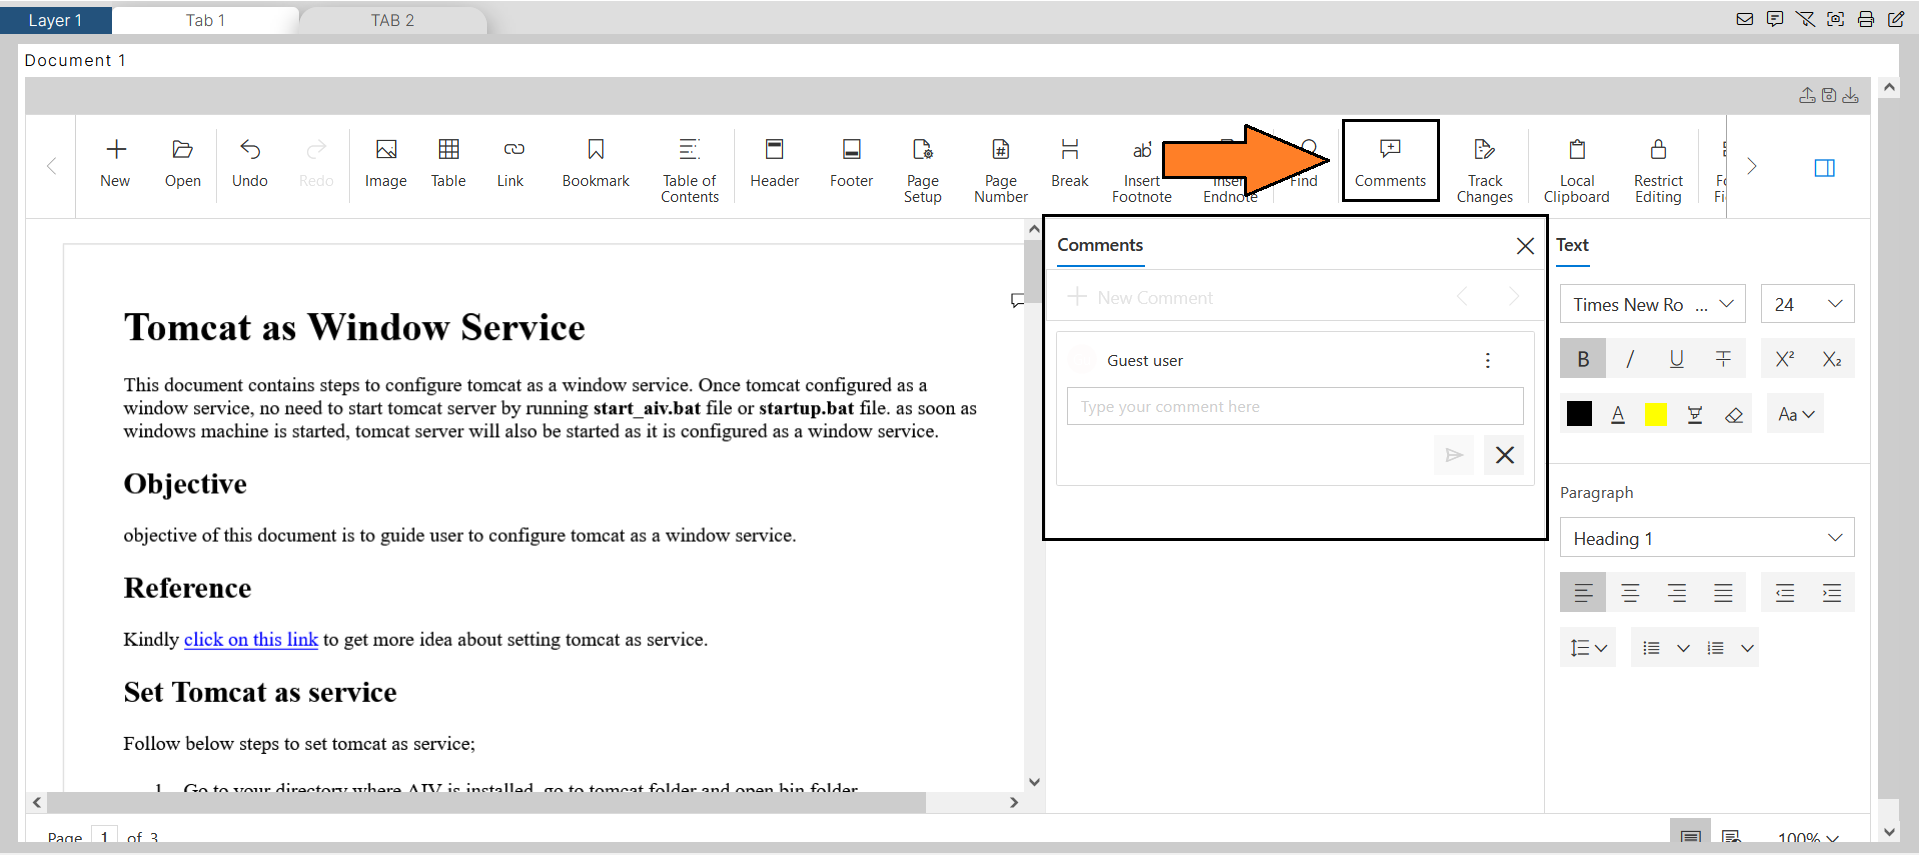Toggle Underline formatting

(x=1677, y=359)
